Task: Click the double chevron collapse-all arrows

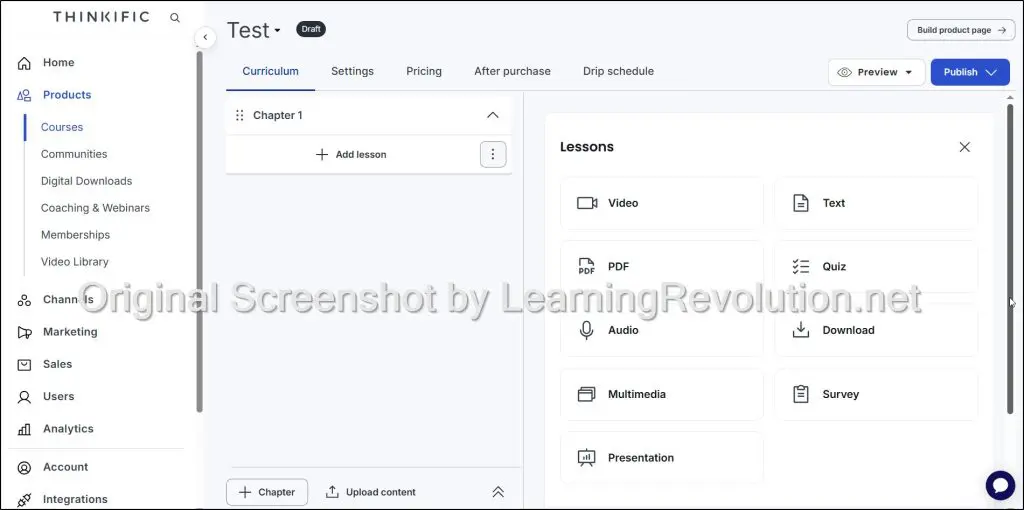Action: (498, 492)
